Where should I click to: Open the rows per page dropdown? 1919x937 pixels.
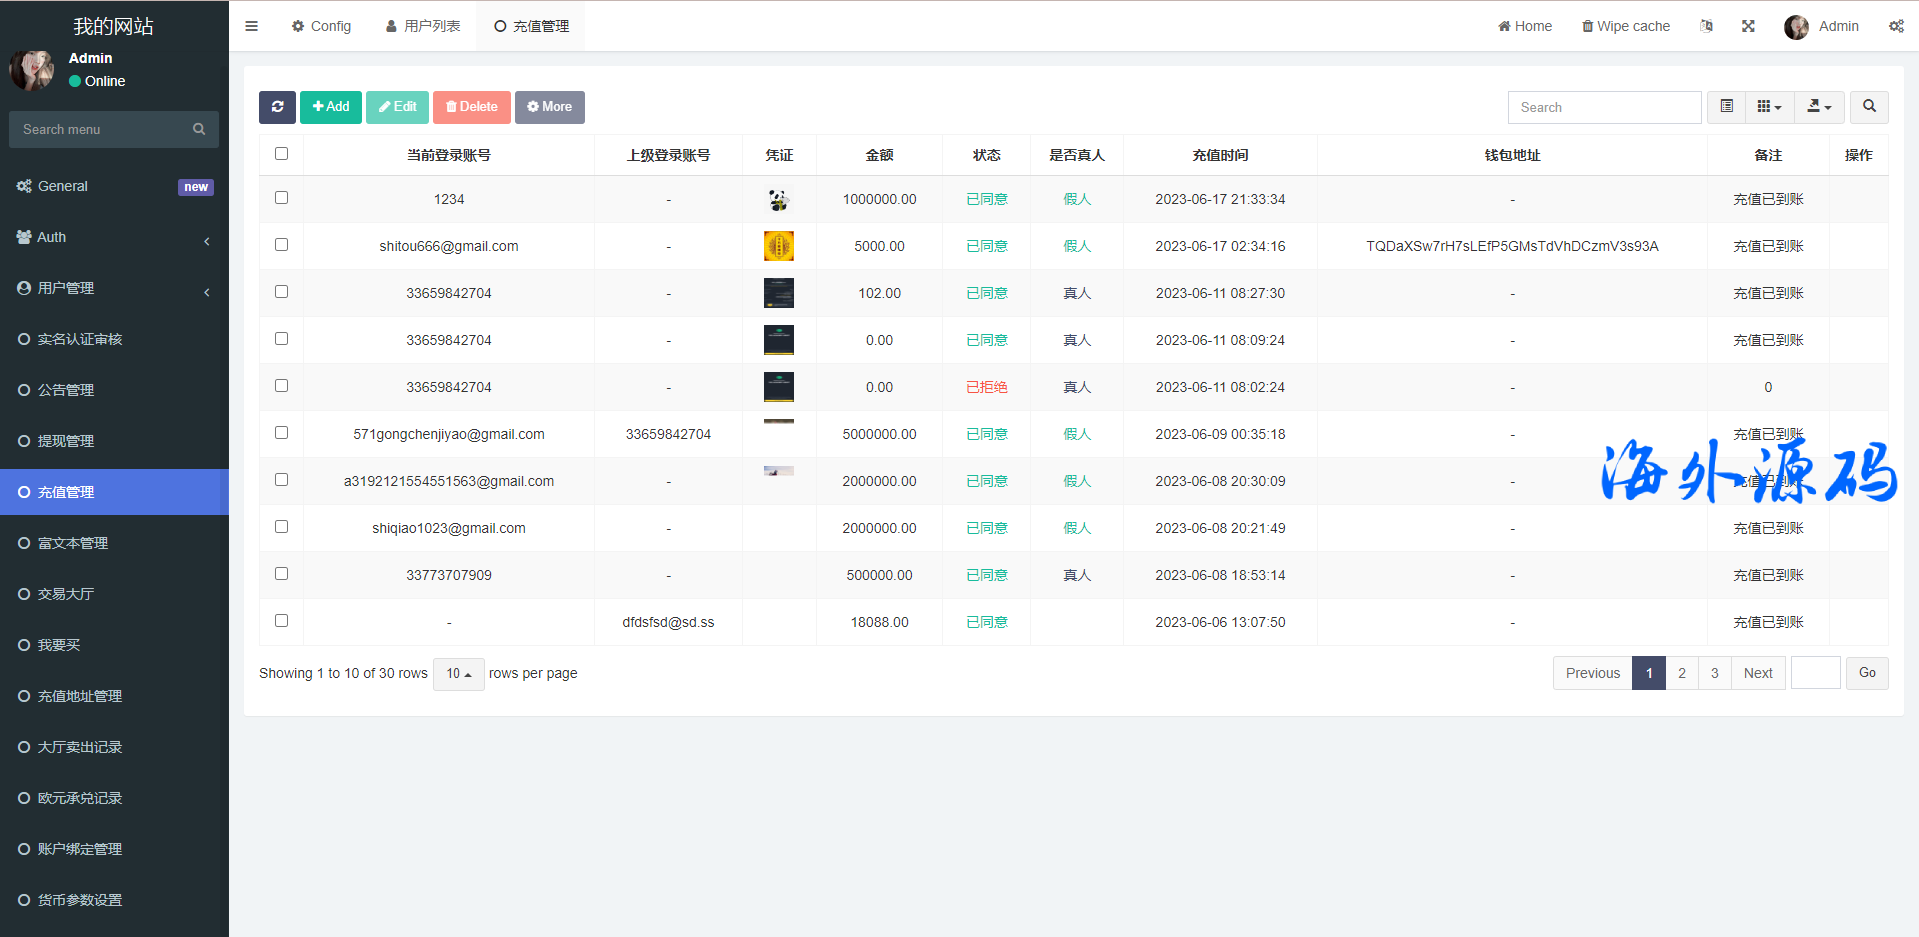click(458, 674)
